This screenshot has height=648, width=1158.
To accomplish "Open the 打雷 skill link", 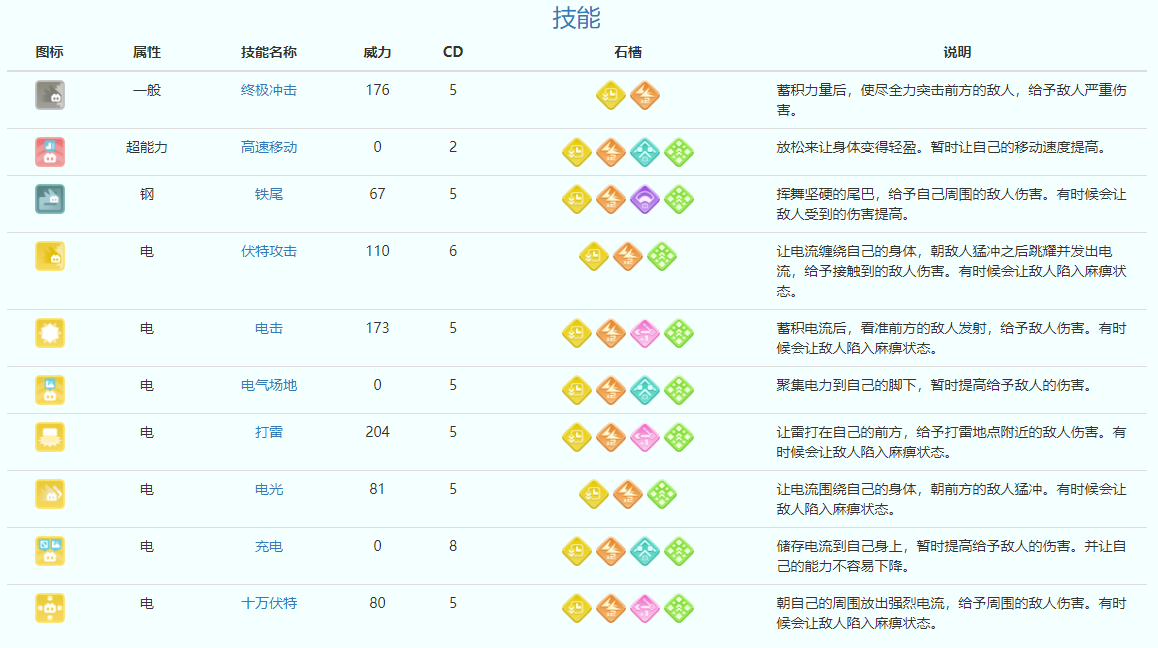I will [269, 432].
